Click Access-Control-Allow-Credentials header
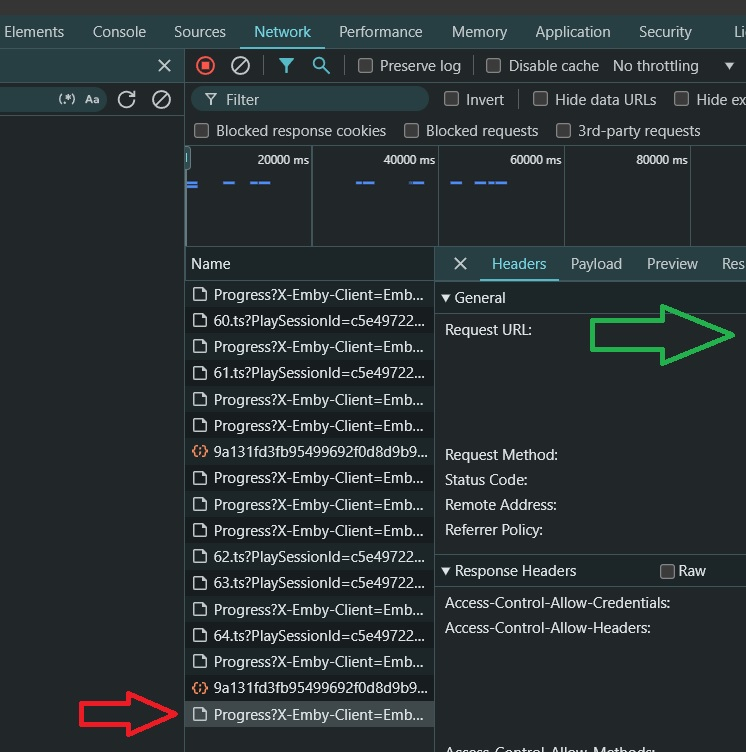Viewport: 746px width, 752px height. 557,602
